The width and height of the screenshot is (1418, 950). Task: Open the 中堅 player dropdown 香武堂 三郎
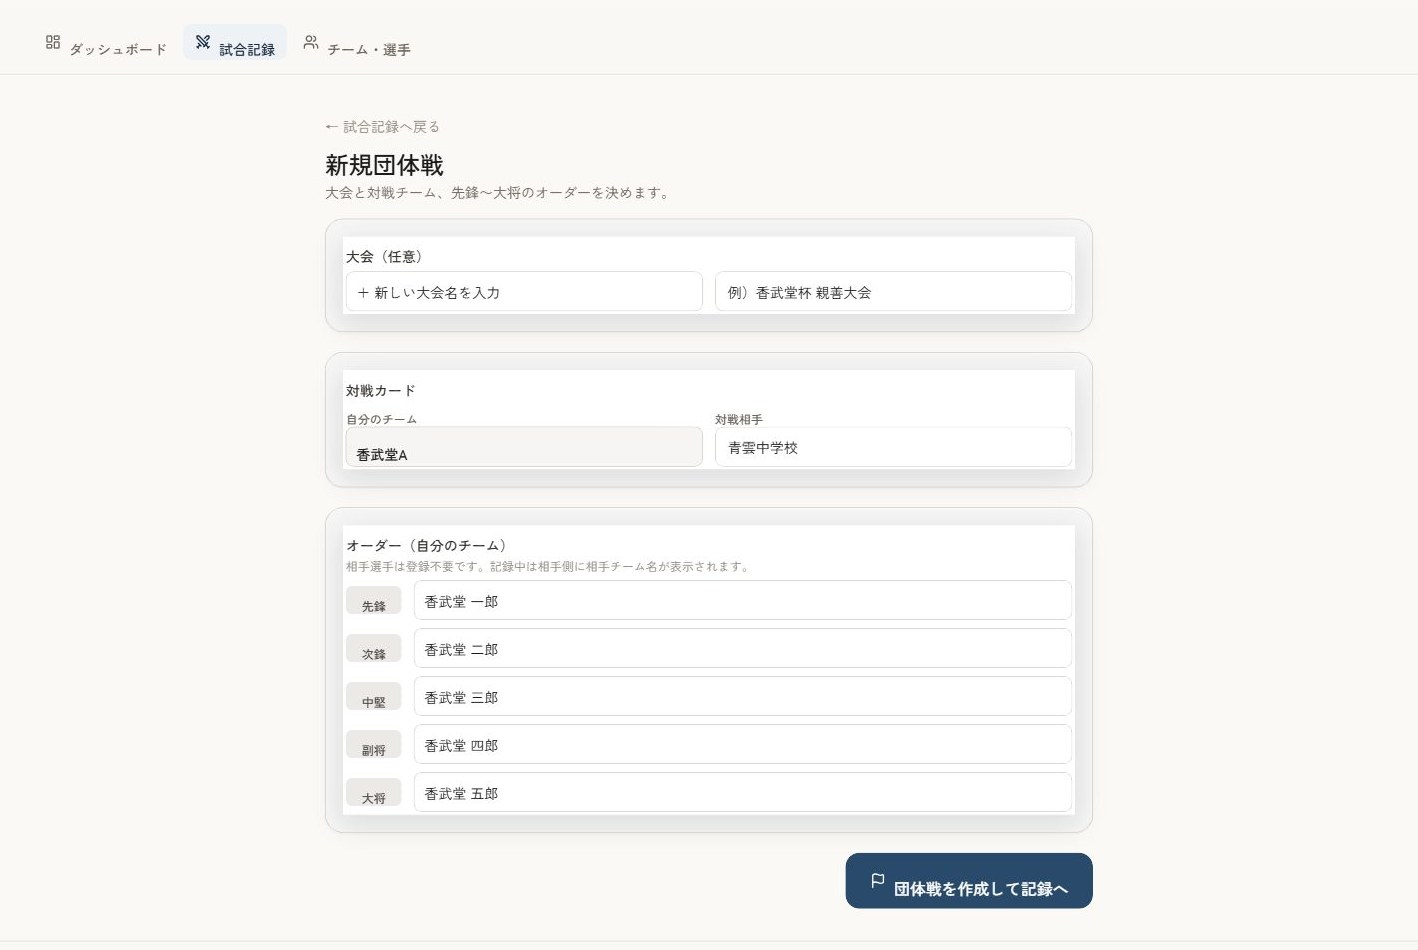(x=743, y=696)
